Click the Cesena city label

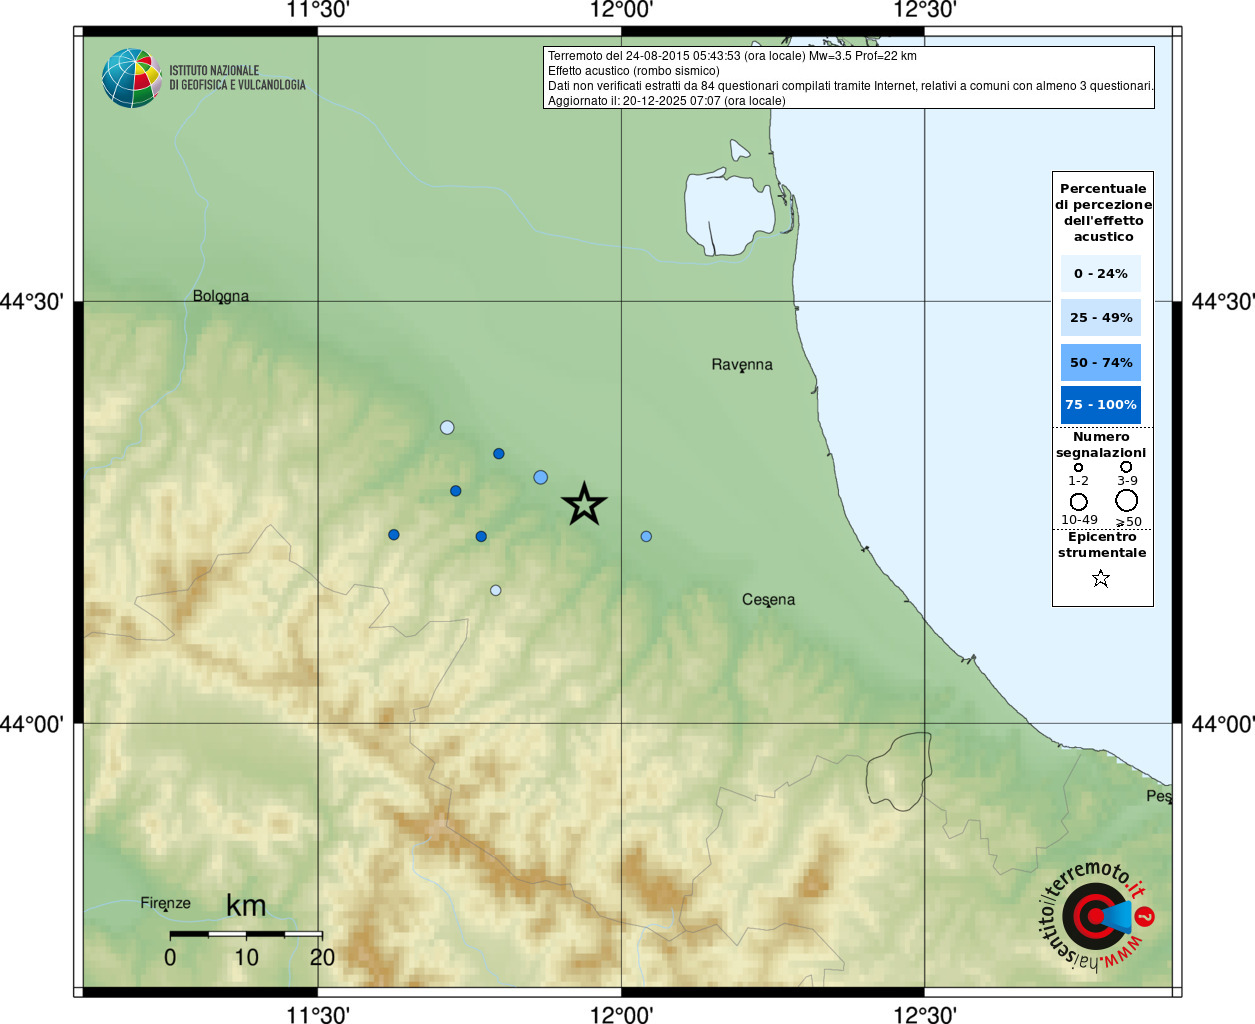[x=769, y=600]
